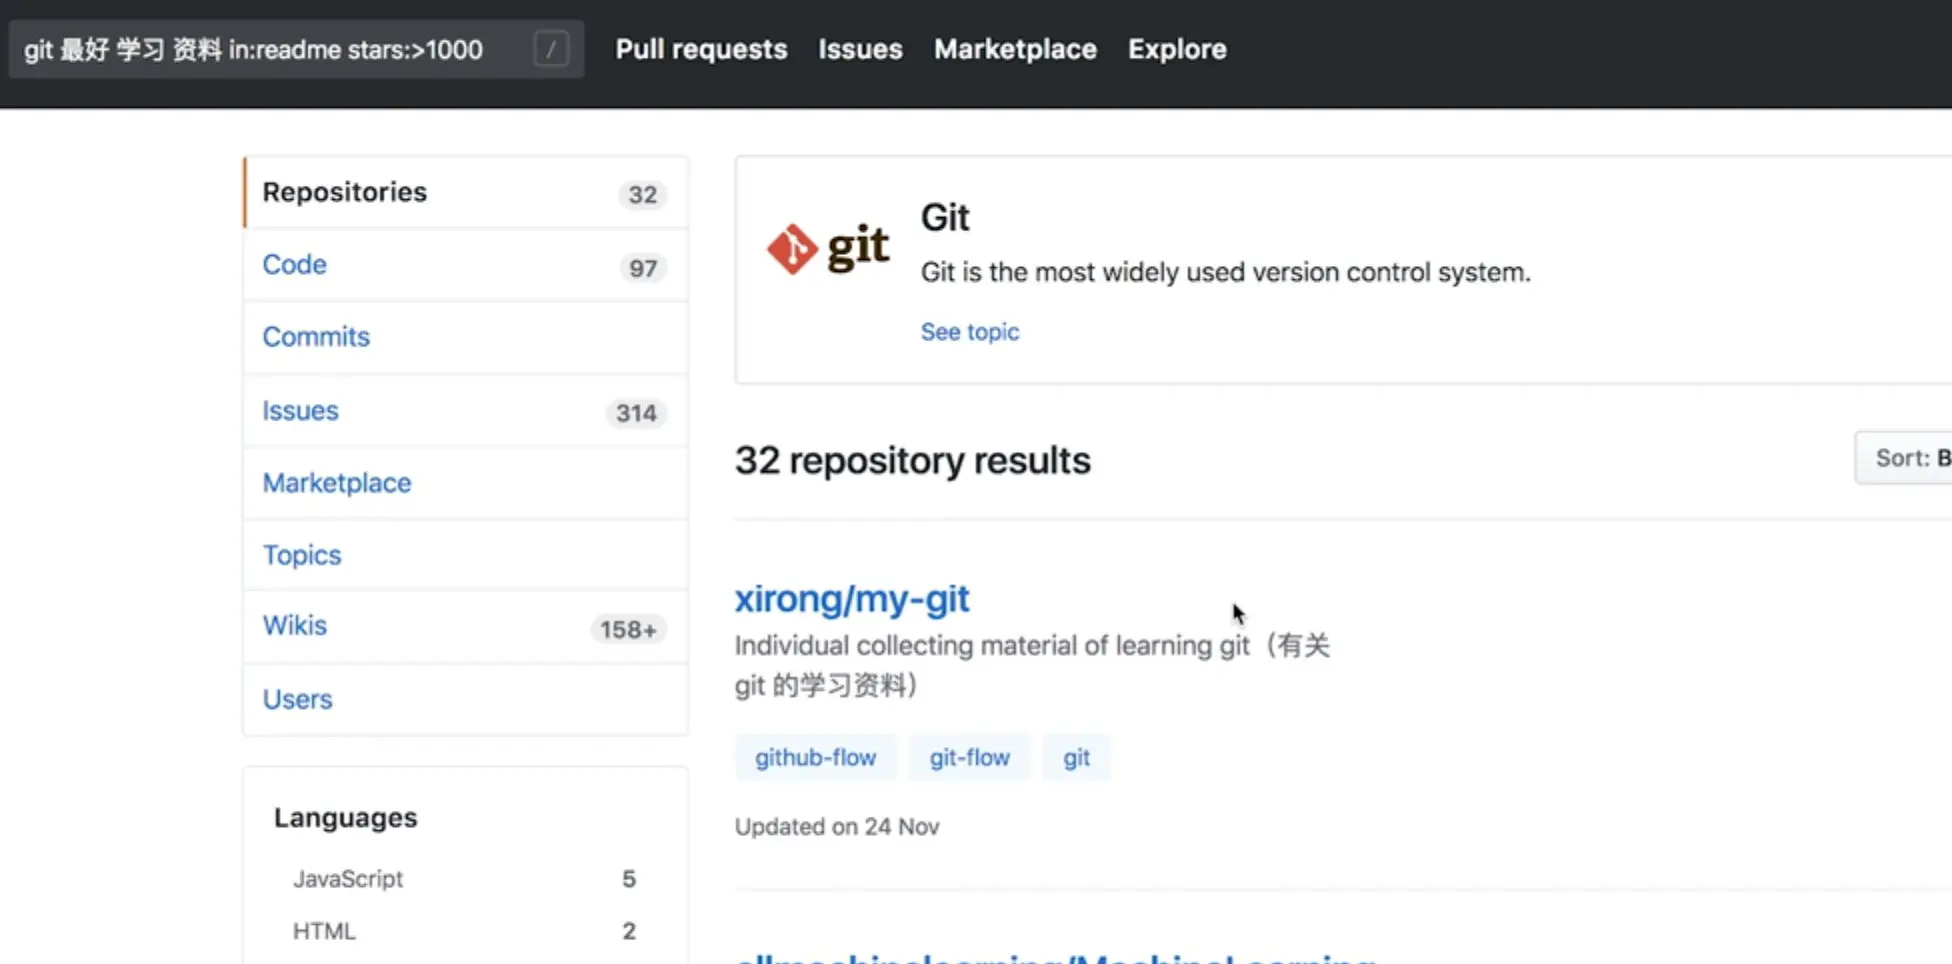This screenshot has height=964, width=1952.
Task: Click the Git logo in topic card
Action: pos(828,247)
